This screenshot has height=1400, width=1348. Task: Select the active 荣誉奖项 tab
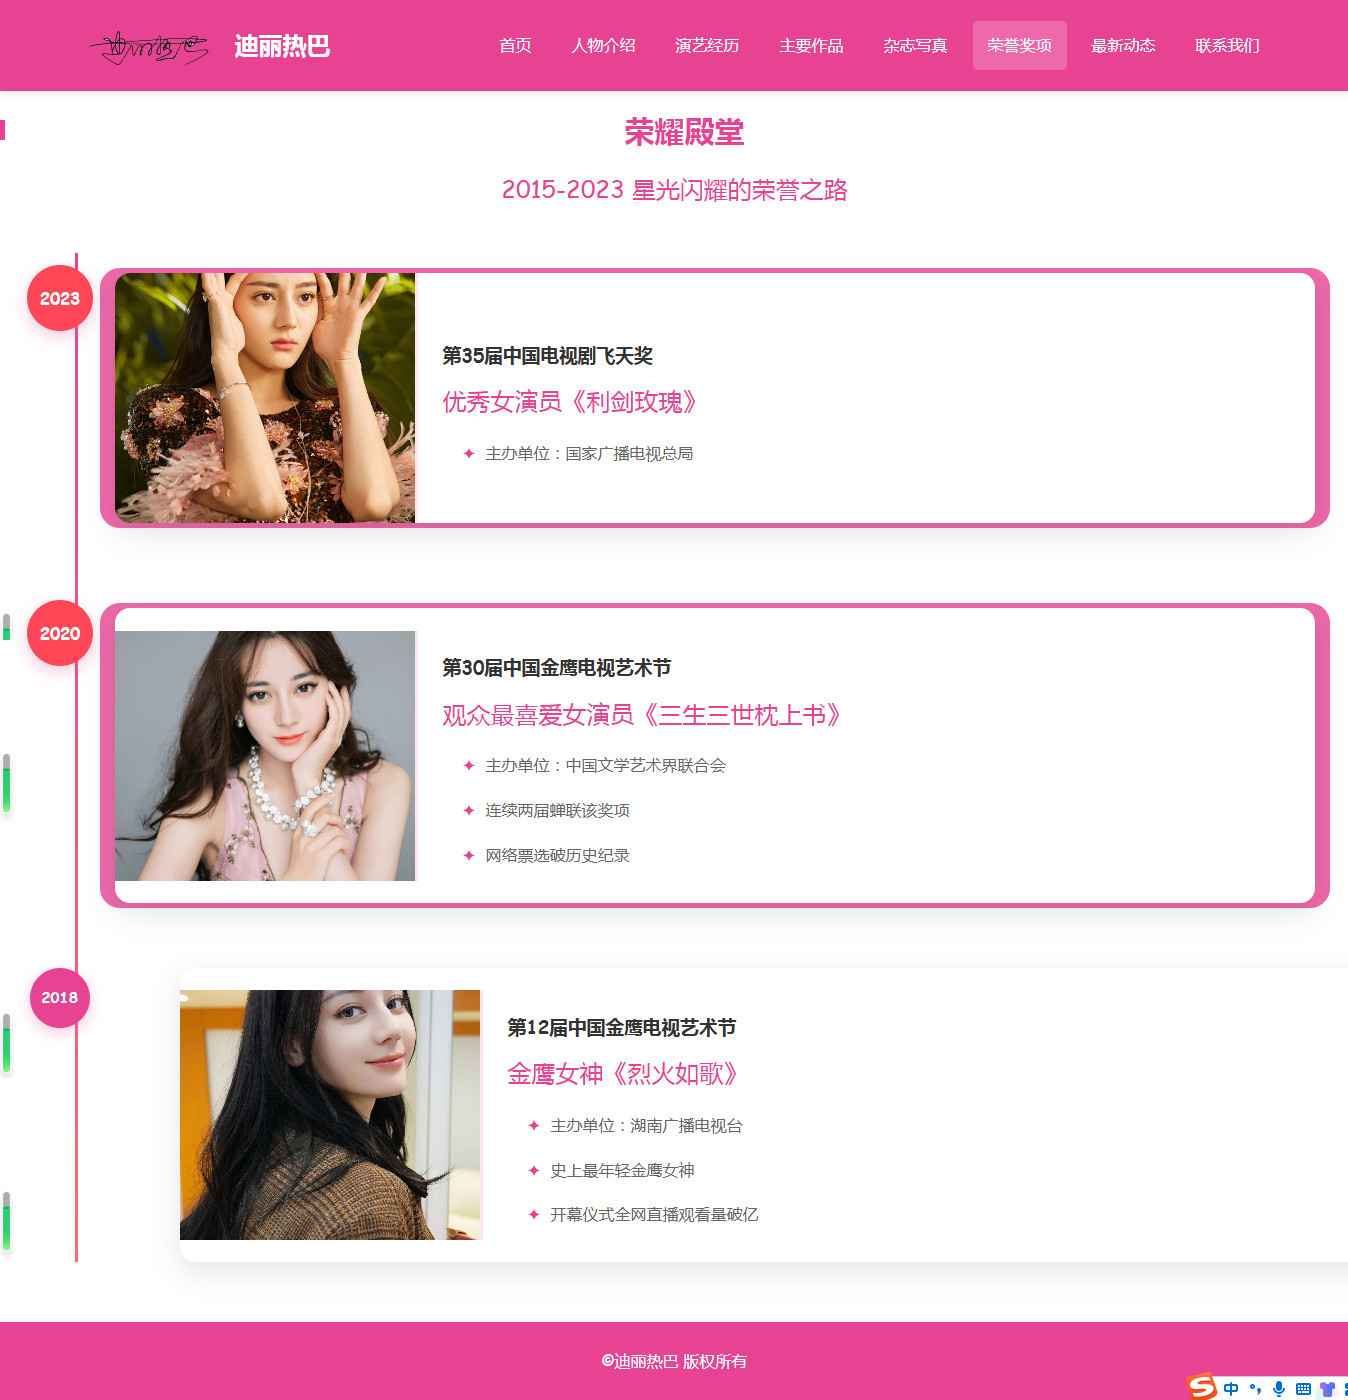(x=1019, y=45)
